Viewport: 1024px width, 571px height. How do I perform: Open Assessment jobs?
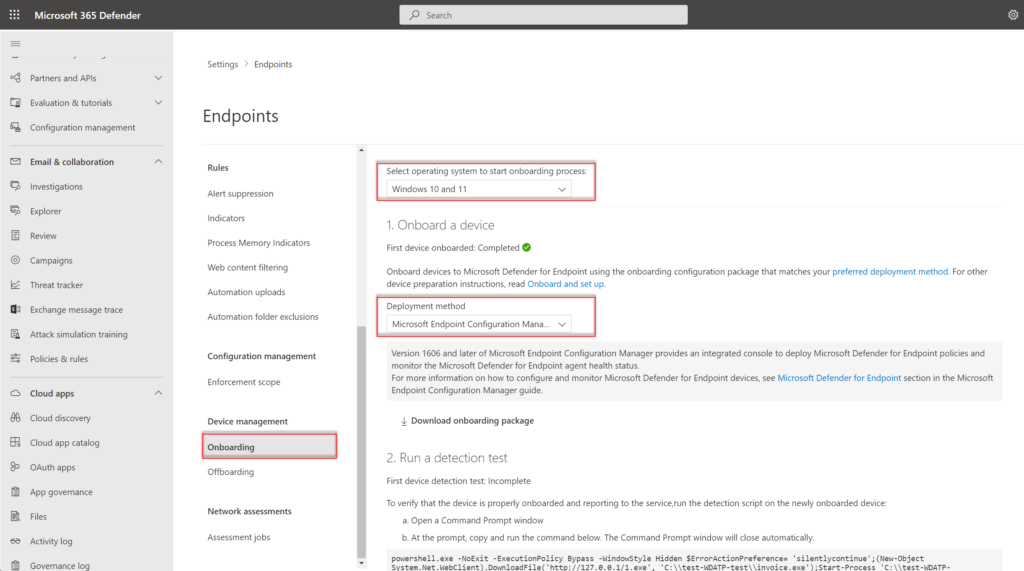pos(238,537)
